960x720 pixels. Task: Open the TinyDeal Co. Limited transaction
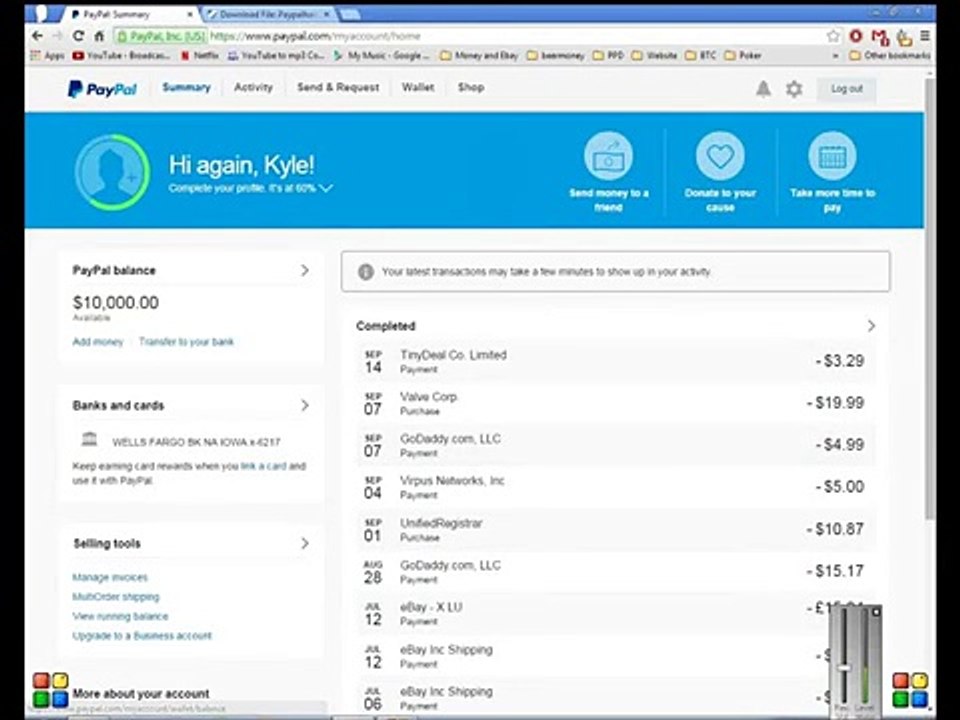[616, 361]
